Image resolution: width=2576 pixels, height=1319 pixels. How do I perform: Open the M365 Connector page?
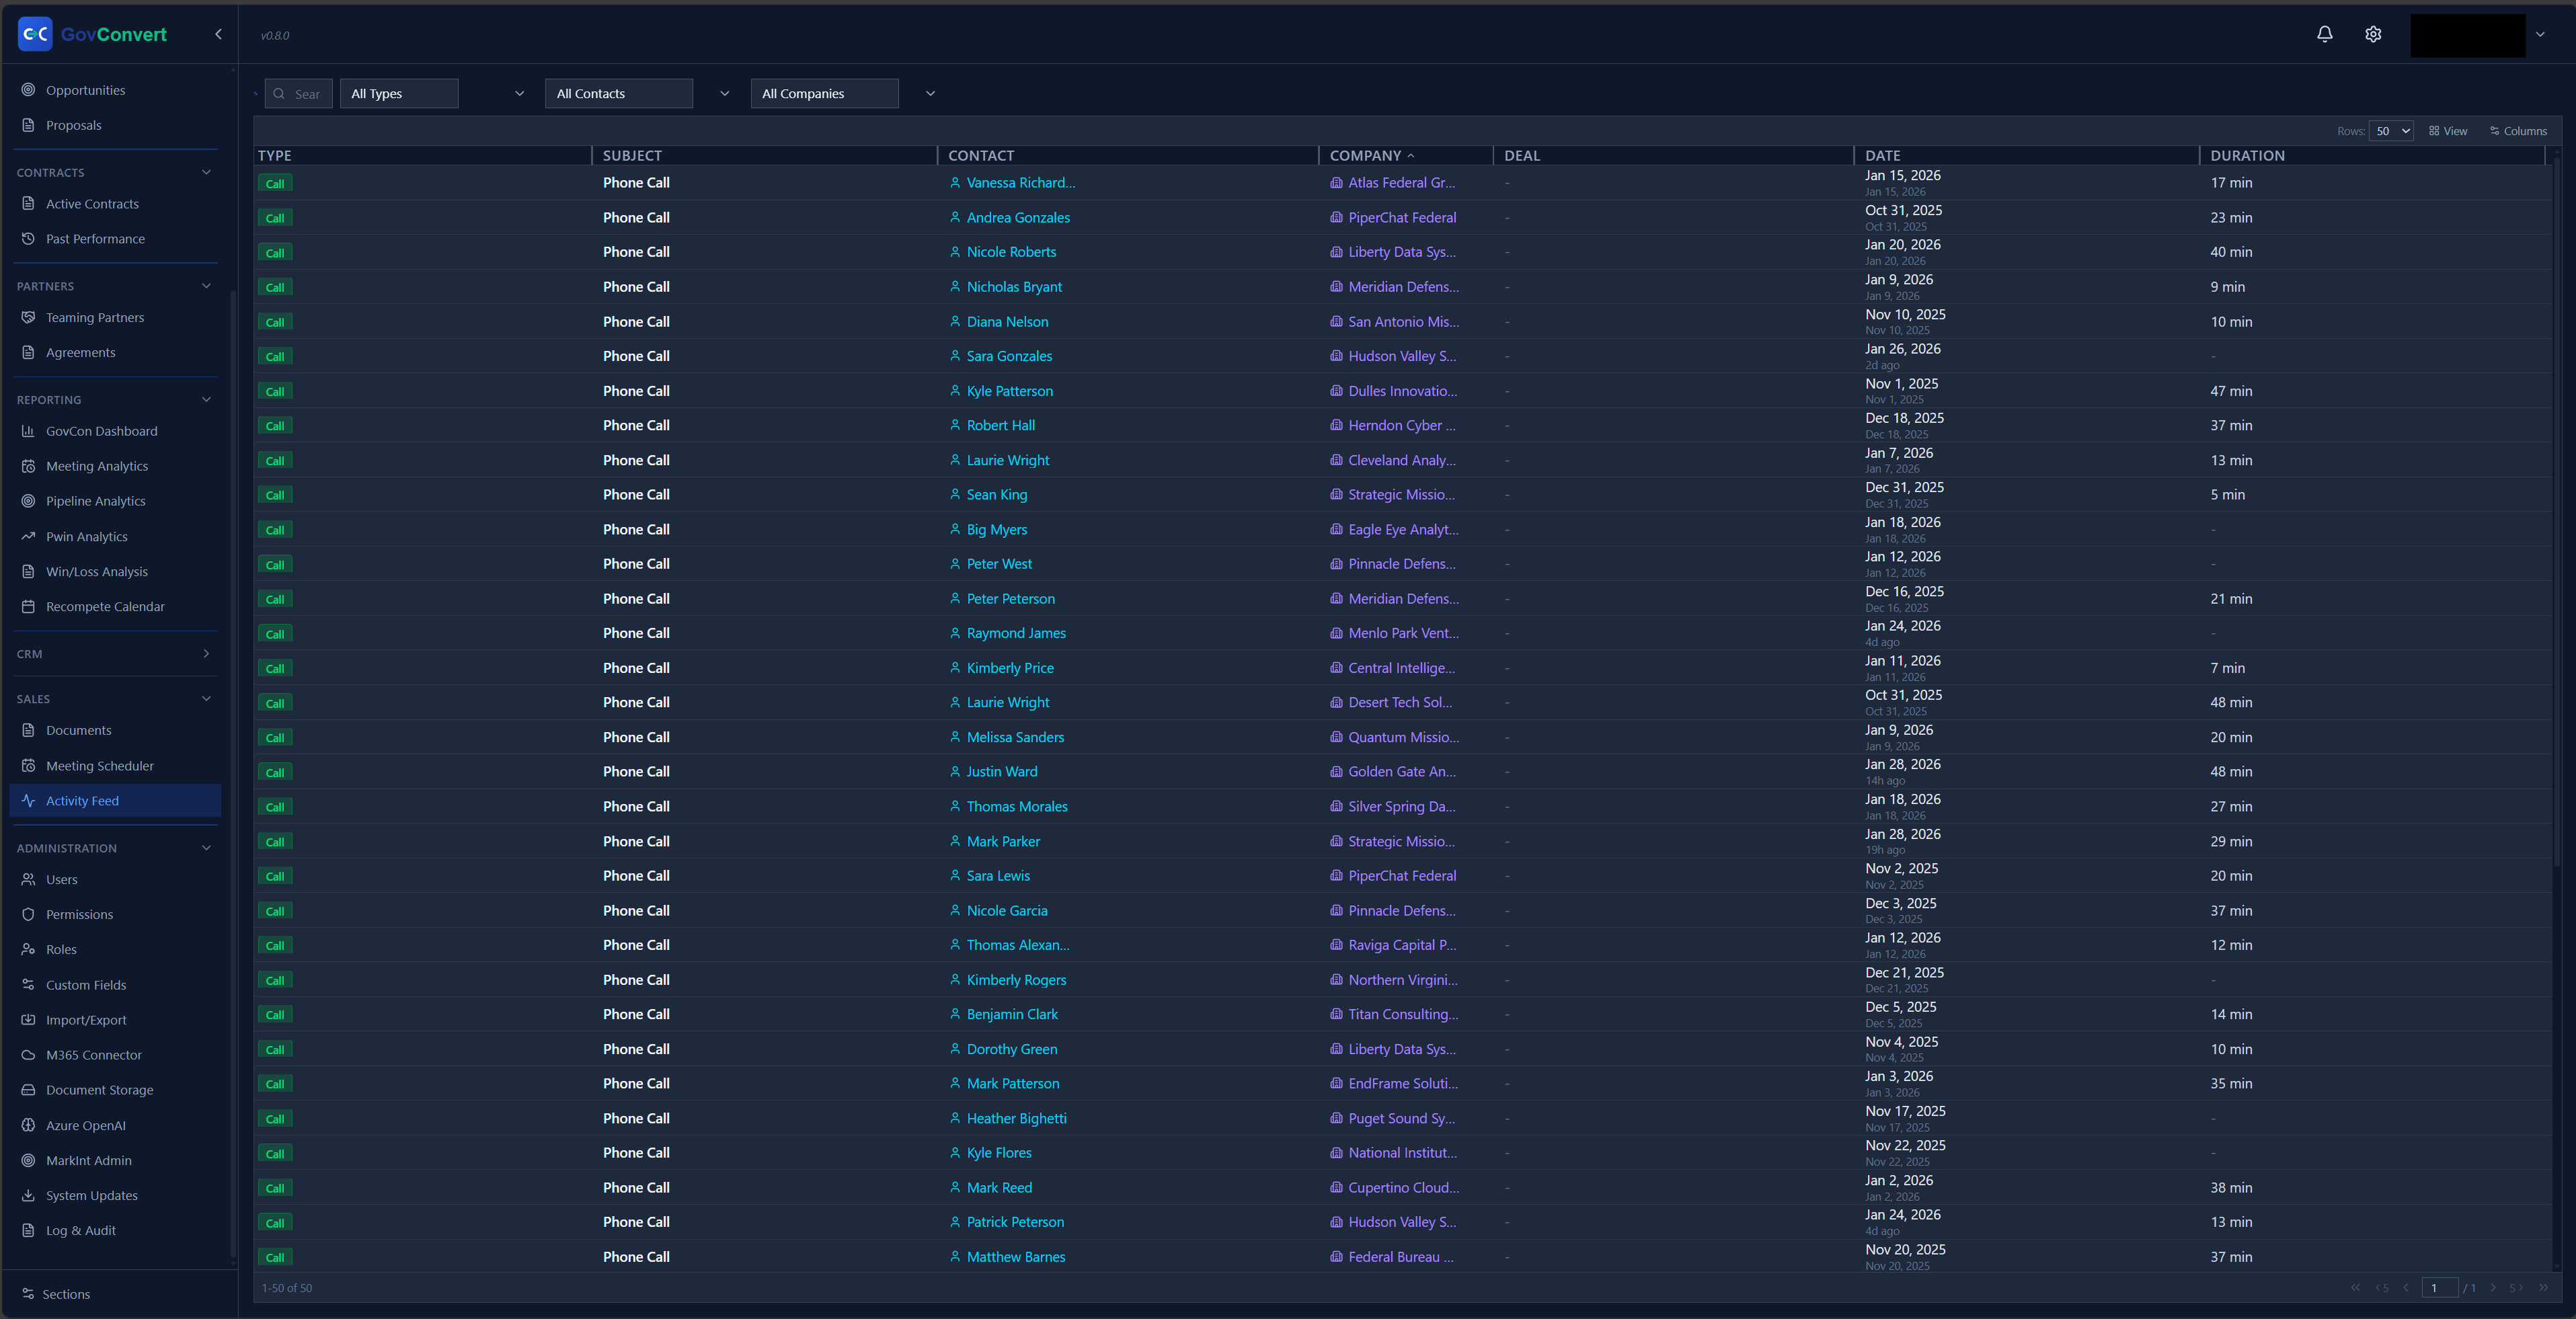tap(94, 1055)
